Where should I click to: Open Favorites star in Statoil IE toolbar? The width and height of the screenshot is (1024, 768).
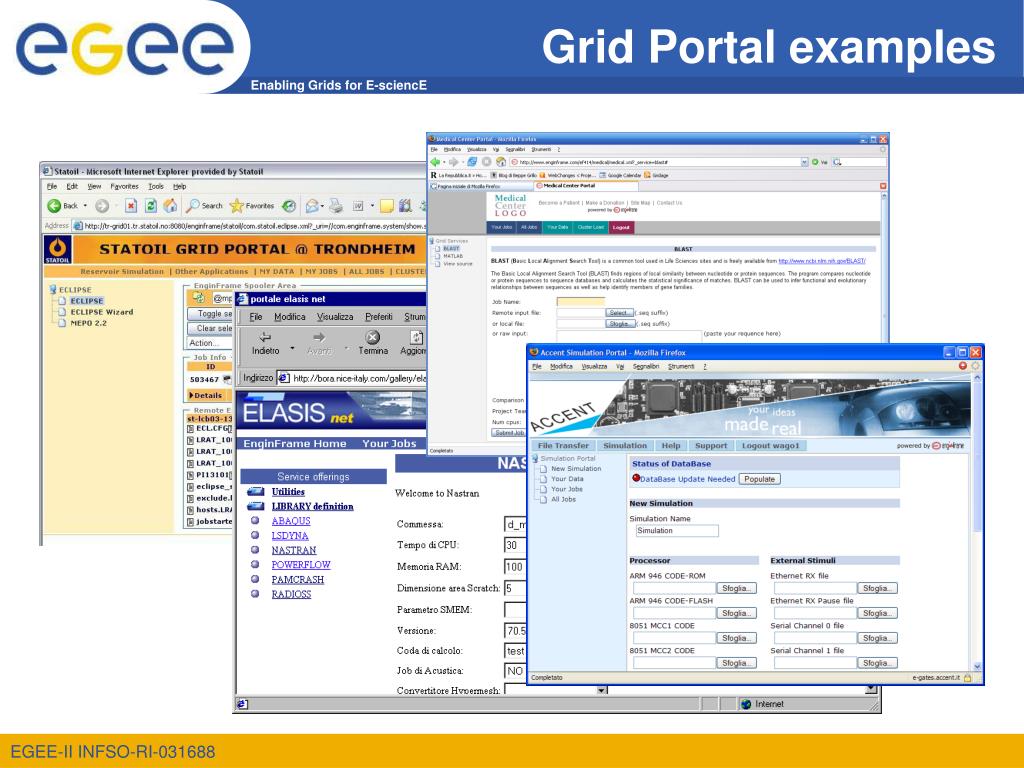tap(236, 206)
